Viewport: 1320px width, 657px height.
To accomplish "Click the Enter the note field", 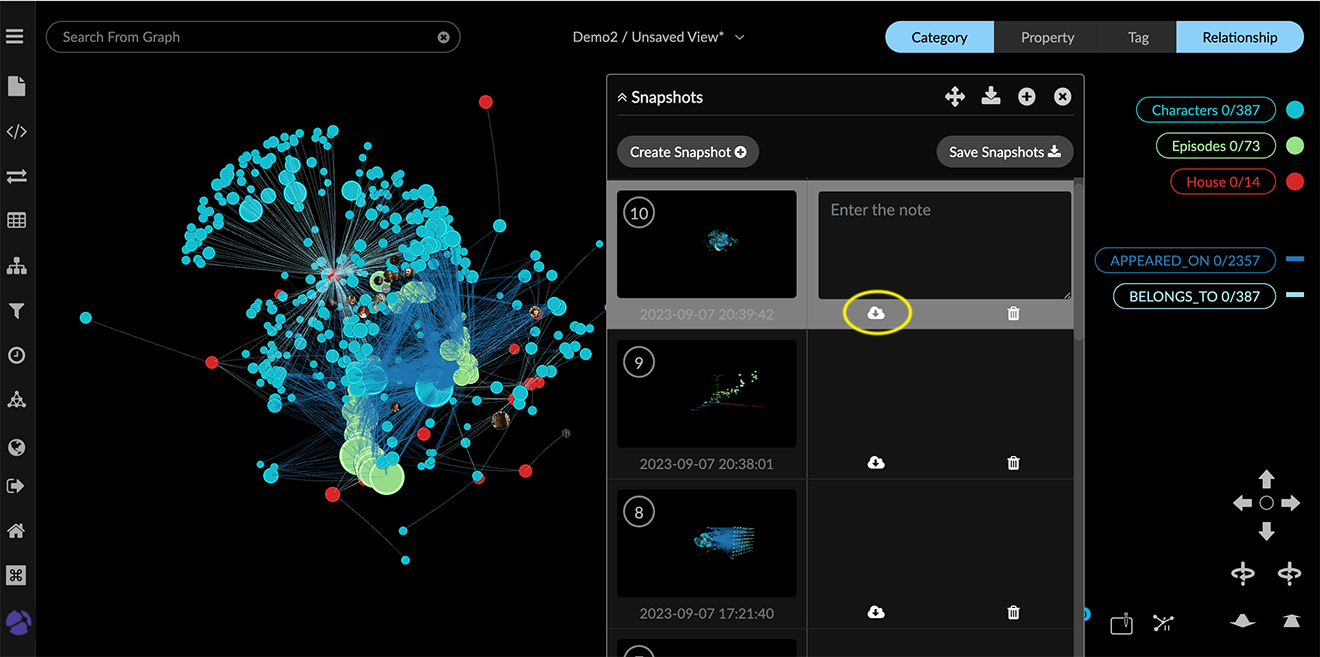I will click(x=944, y=245).
